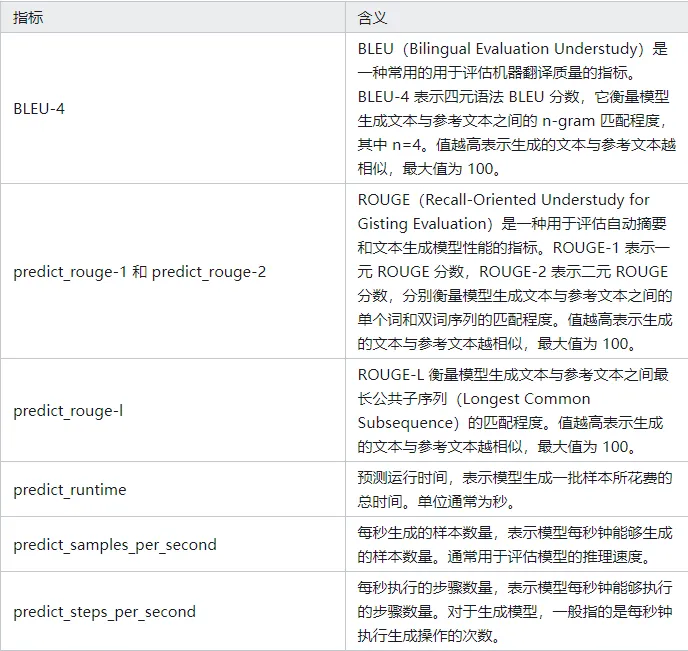The height and width of the screenshot is (651, 688).
Task: Click the ROUGE (Recall-Oriented Understudy) description
Action: (x=516, y=272)
